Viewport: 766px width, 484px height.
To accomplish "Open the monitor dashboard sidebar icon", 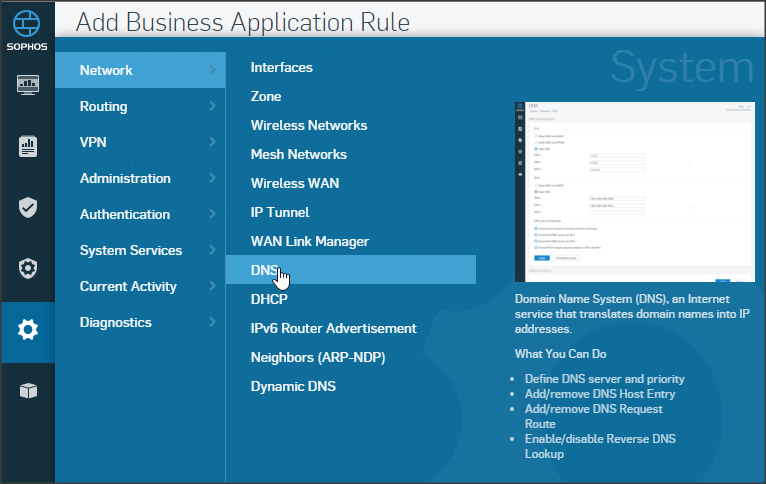I will point(28,85).
